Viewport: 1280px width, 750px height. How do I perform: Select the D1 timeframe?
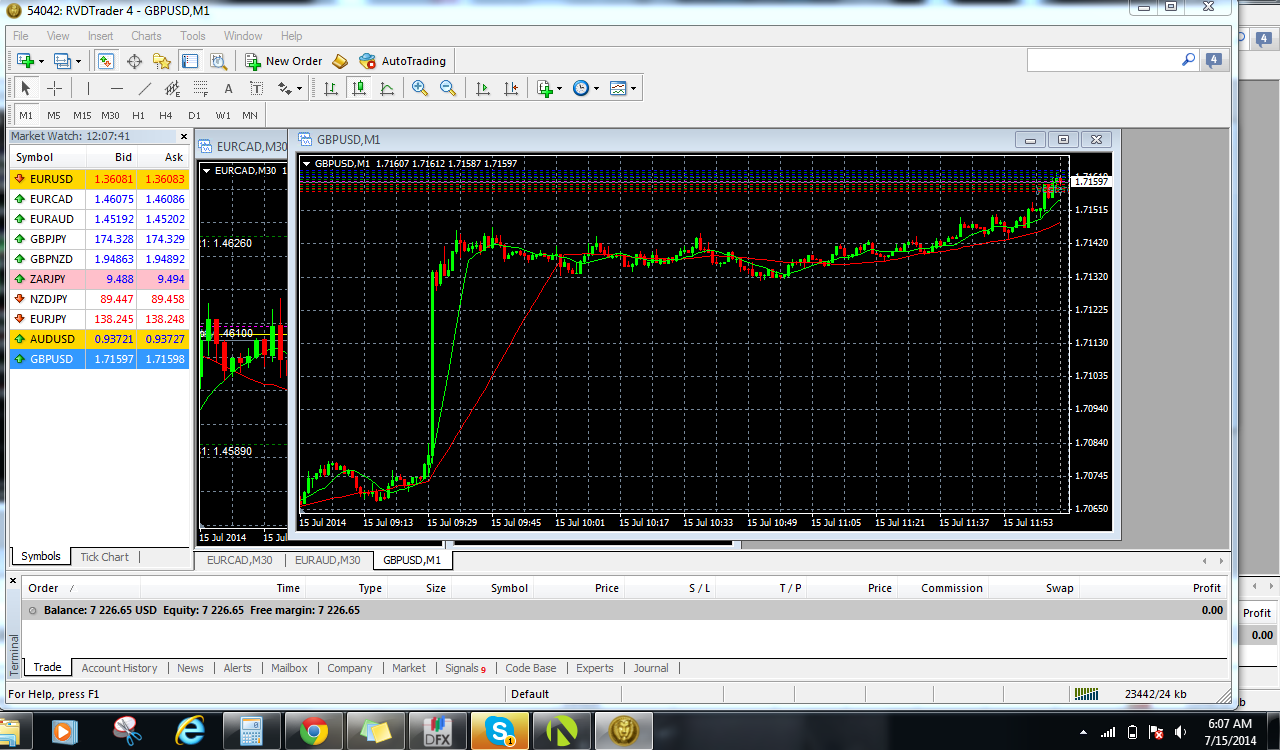[x=194, y=115]
